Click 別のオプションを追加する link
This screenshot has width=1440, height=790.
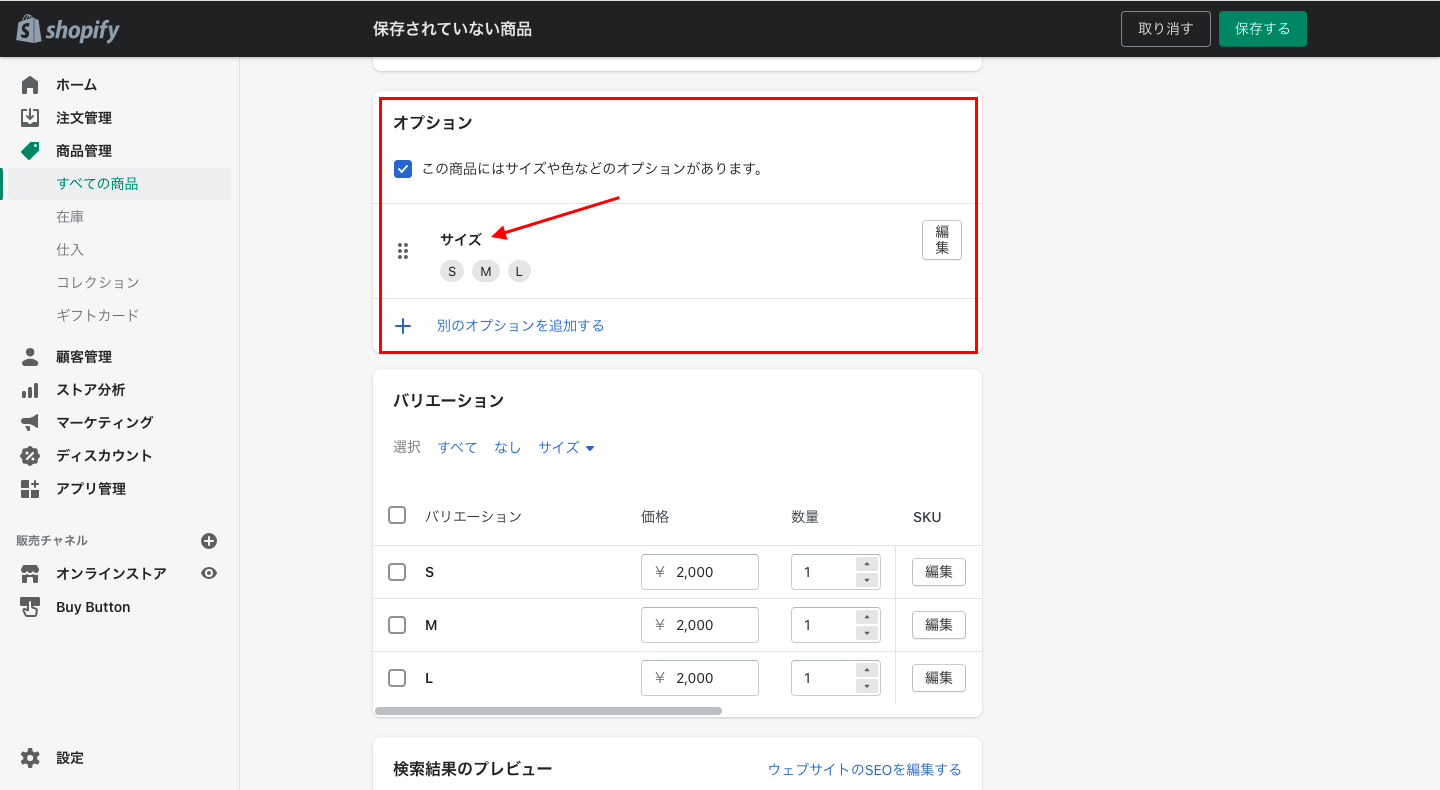[521, 326]
